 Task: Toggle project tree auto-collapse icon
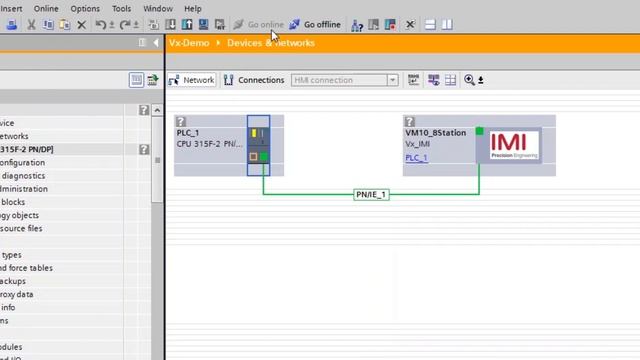click(x=142, y=42)
